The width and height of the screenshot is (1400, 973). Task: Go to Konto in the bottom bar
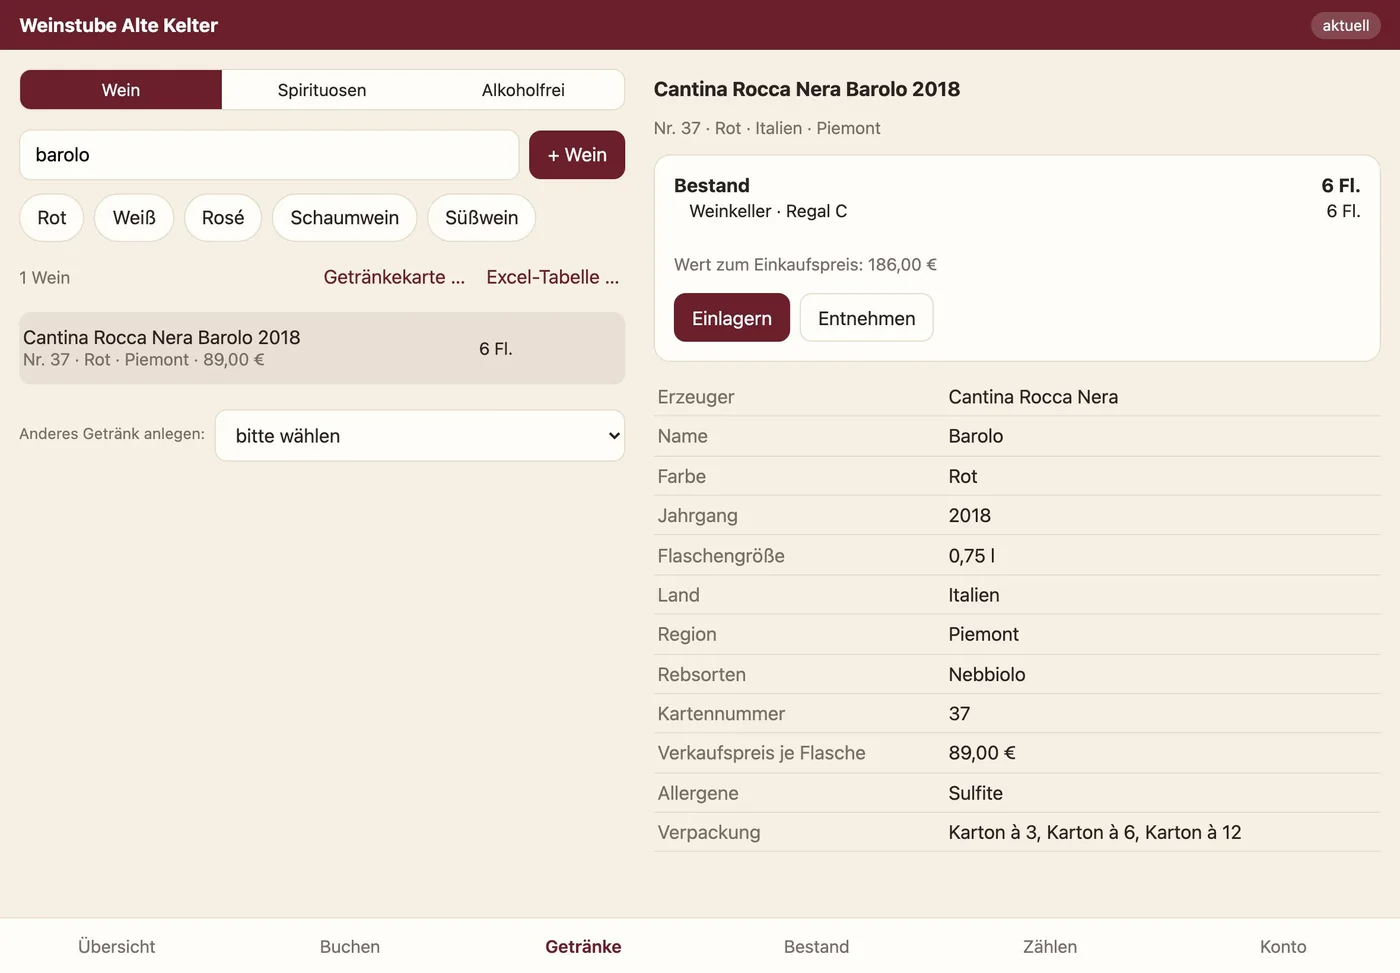pos(1283,947)
